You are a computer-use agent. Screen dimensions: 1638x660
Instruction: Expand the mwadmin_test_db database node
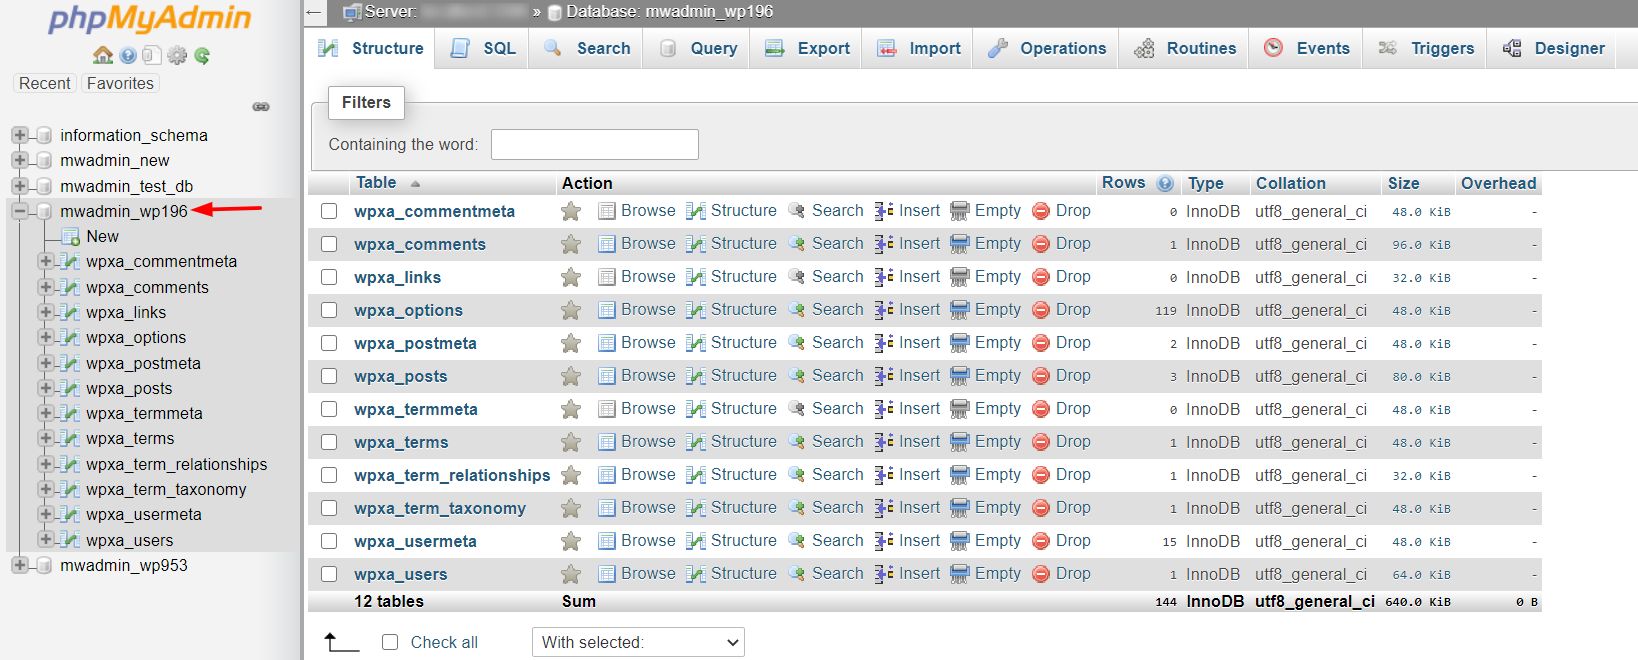point(19,186)
